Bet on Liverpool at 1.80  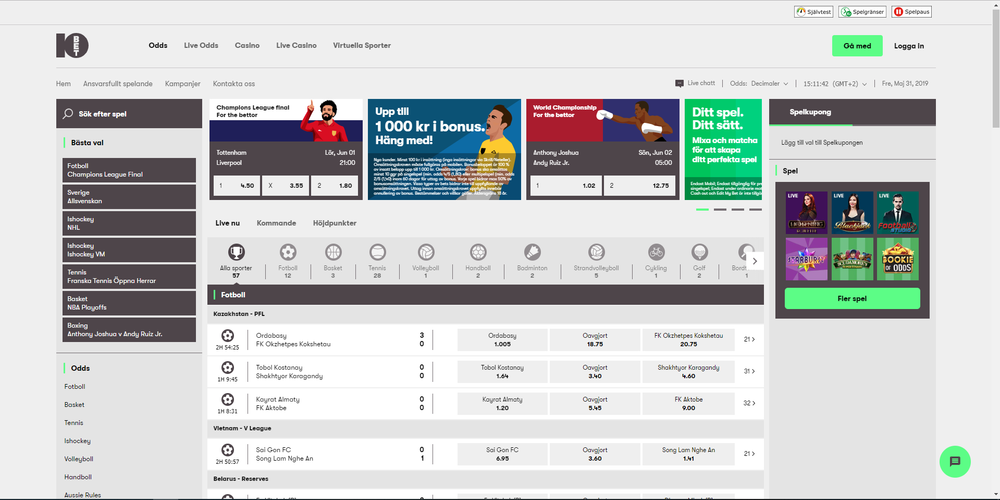(335, 186)
